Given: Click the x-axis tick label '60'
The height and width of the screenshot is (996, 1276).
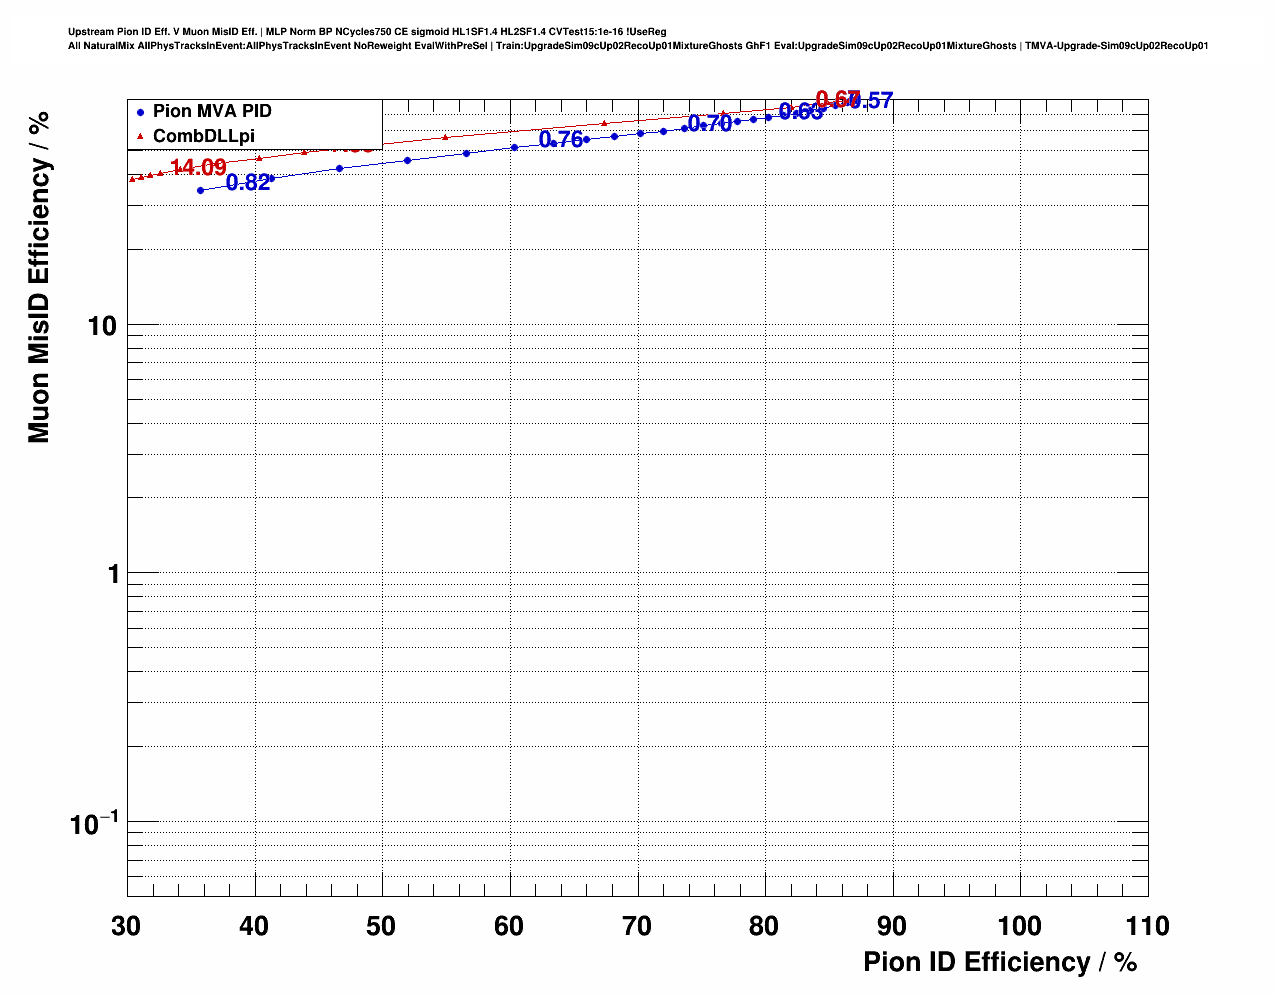Looking at the screenshot, I should (509, 927).
